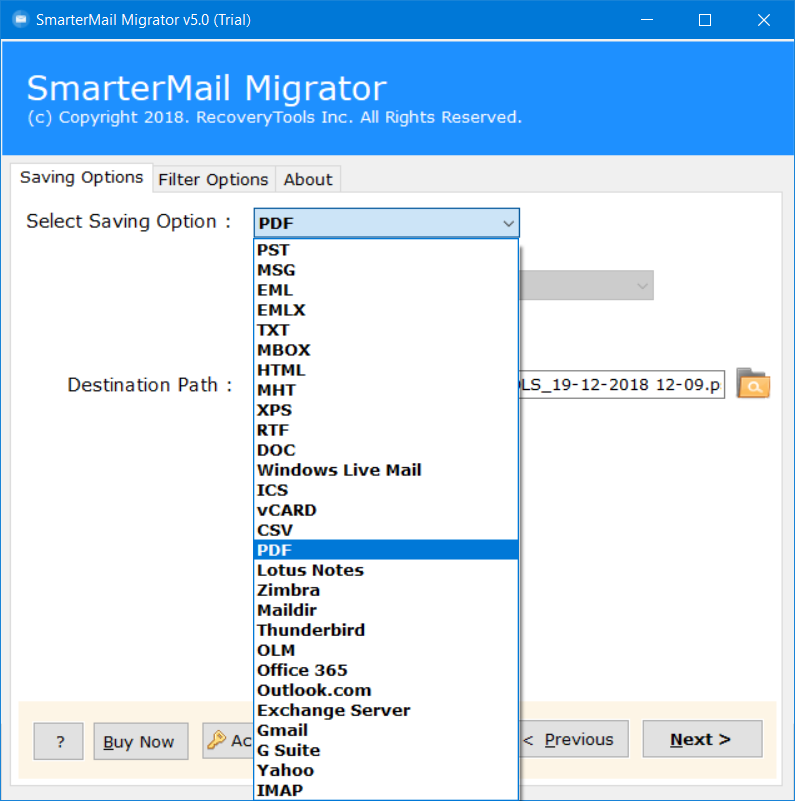This screenshot has height=801, width=795.
Task: Choose Yahoo from the list
Action: [x=386, y=770]
